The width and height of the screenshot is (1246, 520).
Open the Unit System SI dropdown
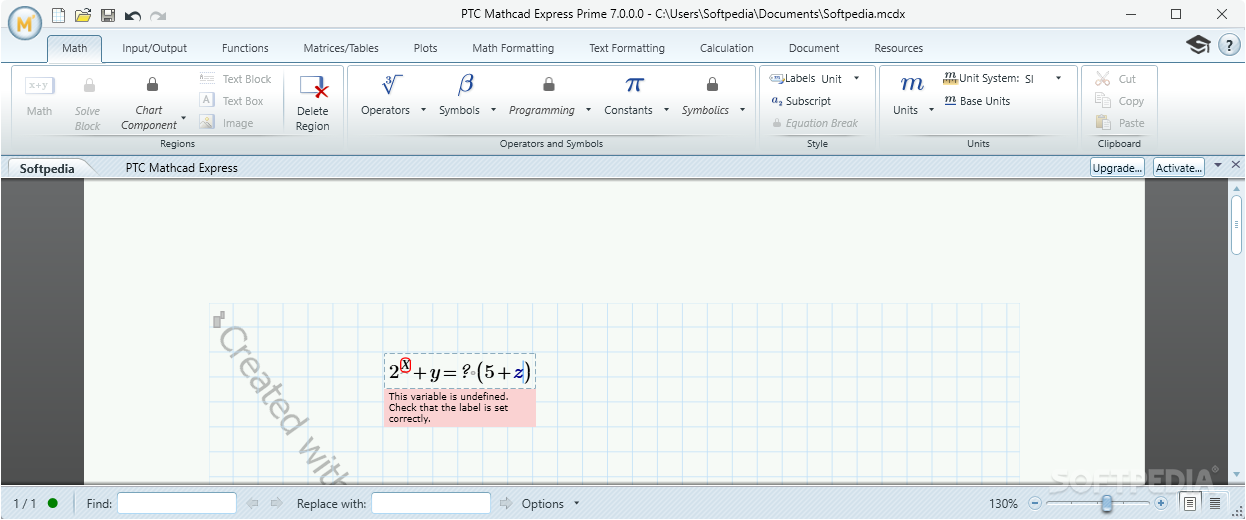[1058, 78]
